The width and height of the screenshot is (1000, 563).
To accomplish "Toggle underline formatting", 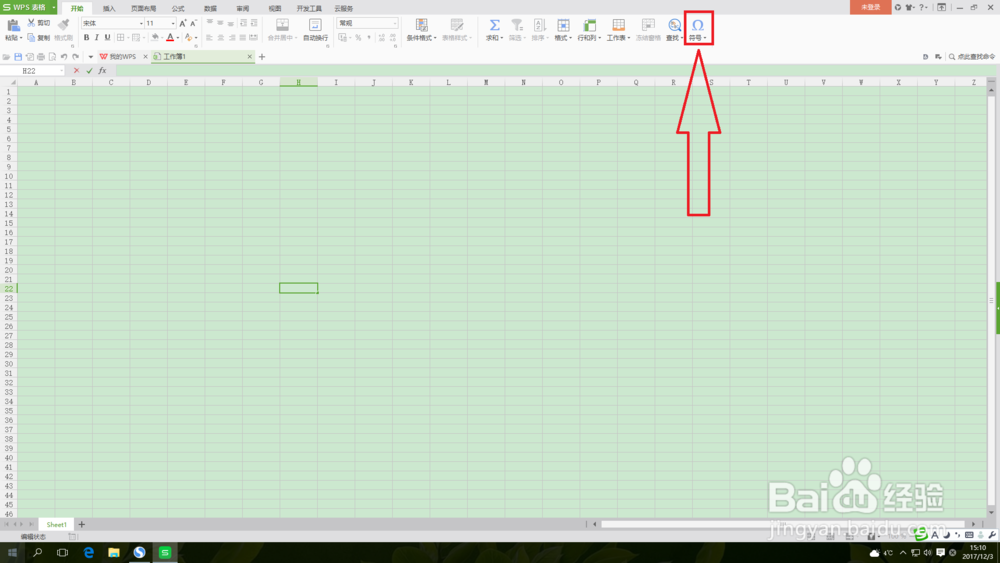I will (107, 38).
